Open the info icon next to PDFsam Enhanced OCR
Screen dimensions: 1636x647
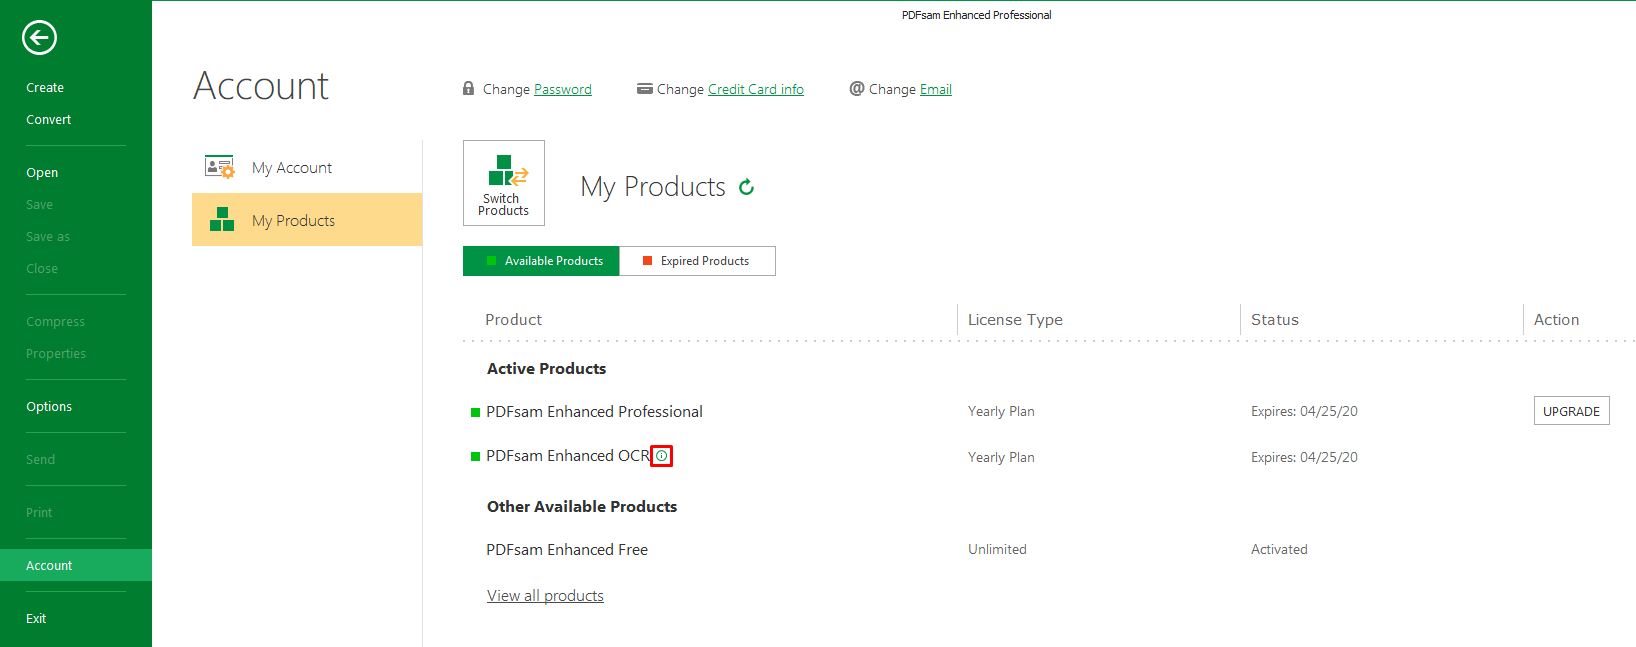tap(661, 456)
